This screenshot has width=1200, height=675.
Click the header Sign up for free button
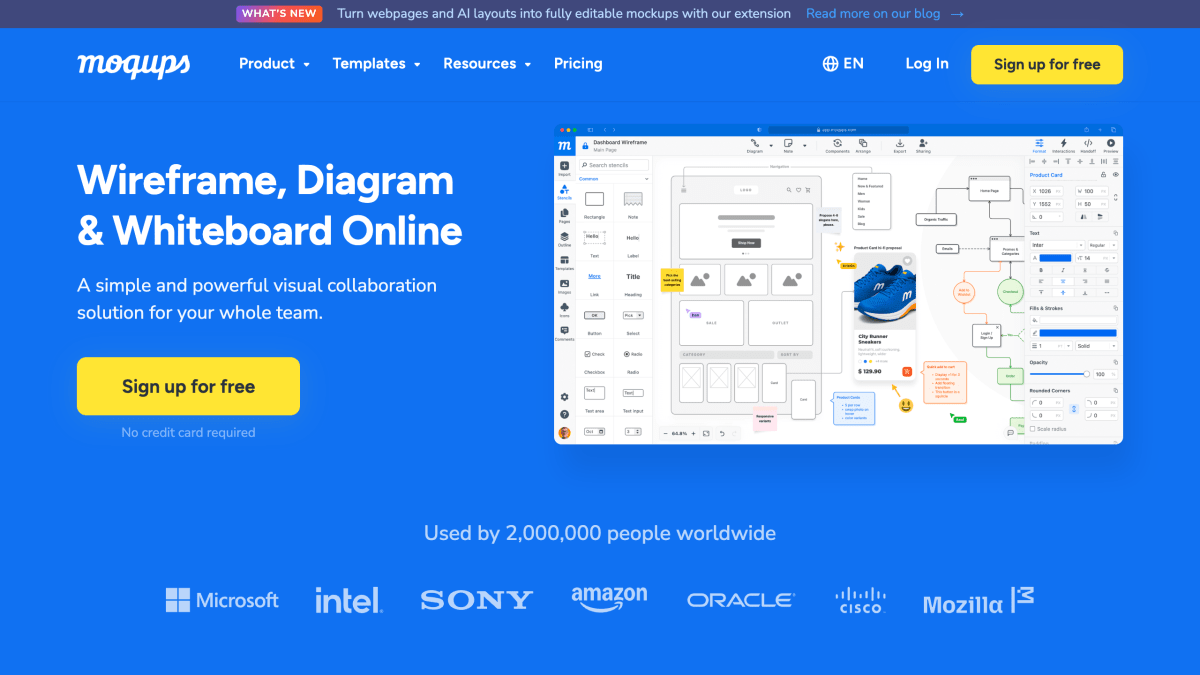coord(1047,64)
